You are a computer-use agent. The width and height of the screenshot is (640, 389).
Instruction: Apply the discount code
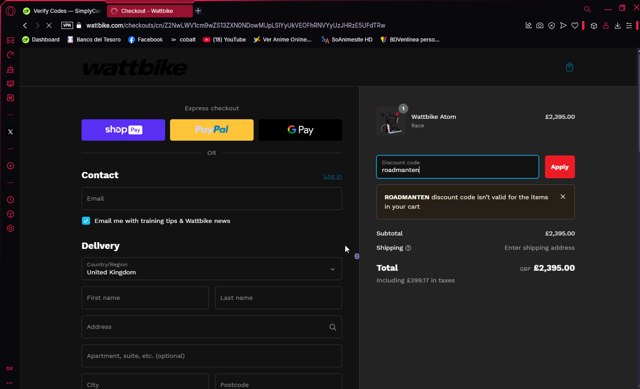[x=560, y=167]
